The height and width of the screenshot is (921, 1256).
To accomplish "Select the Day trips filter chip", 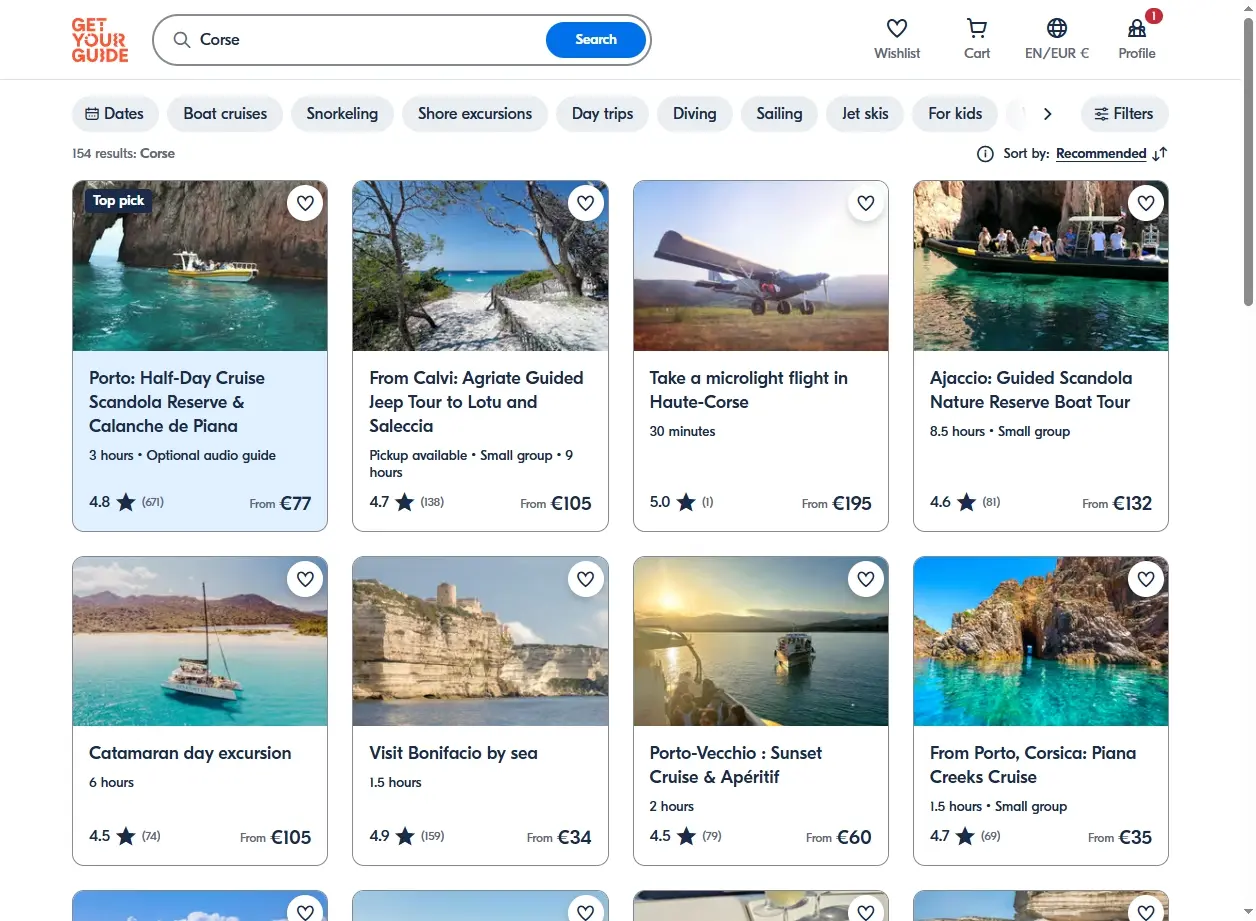I will tap(602, 114).
